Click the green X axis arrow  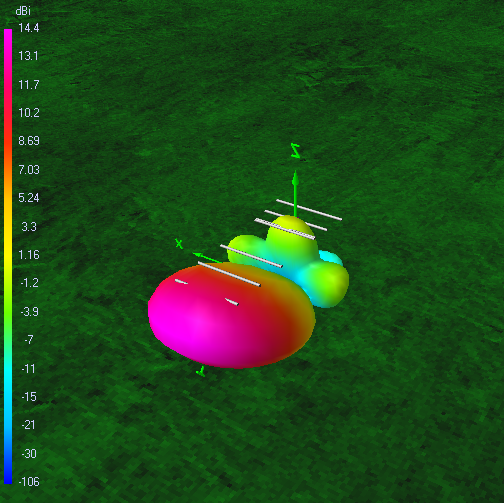tap(207, 258)
